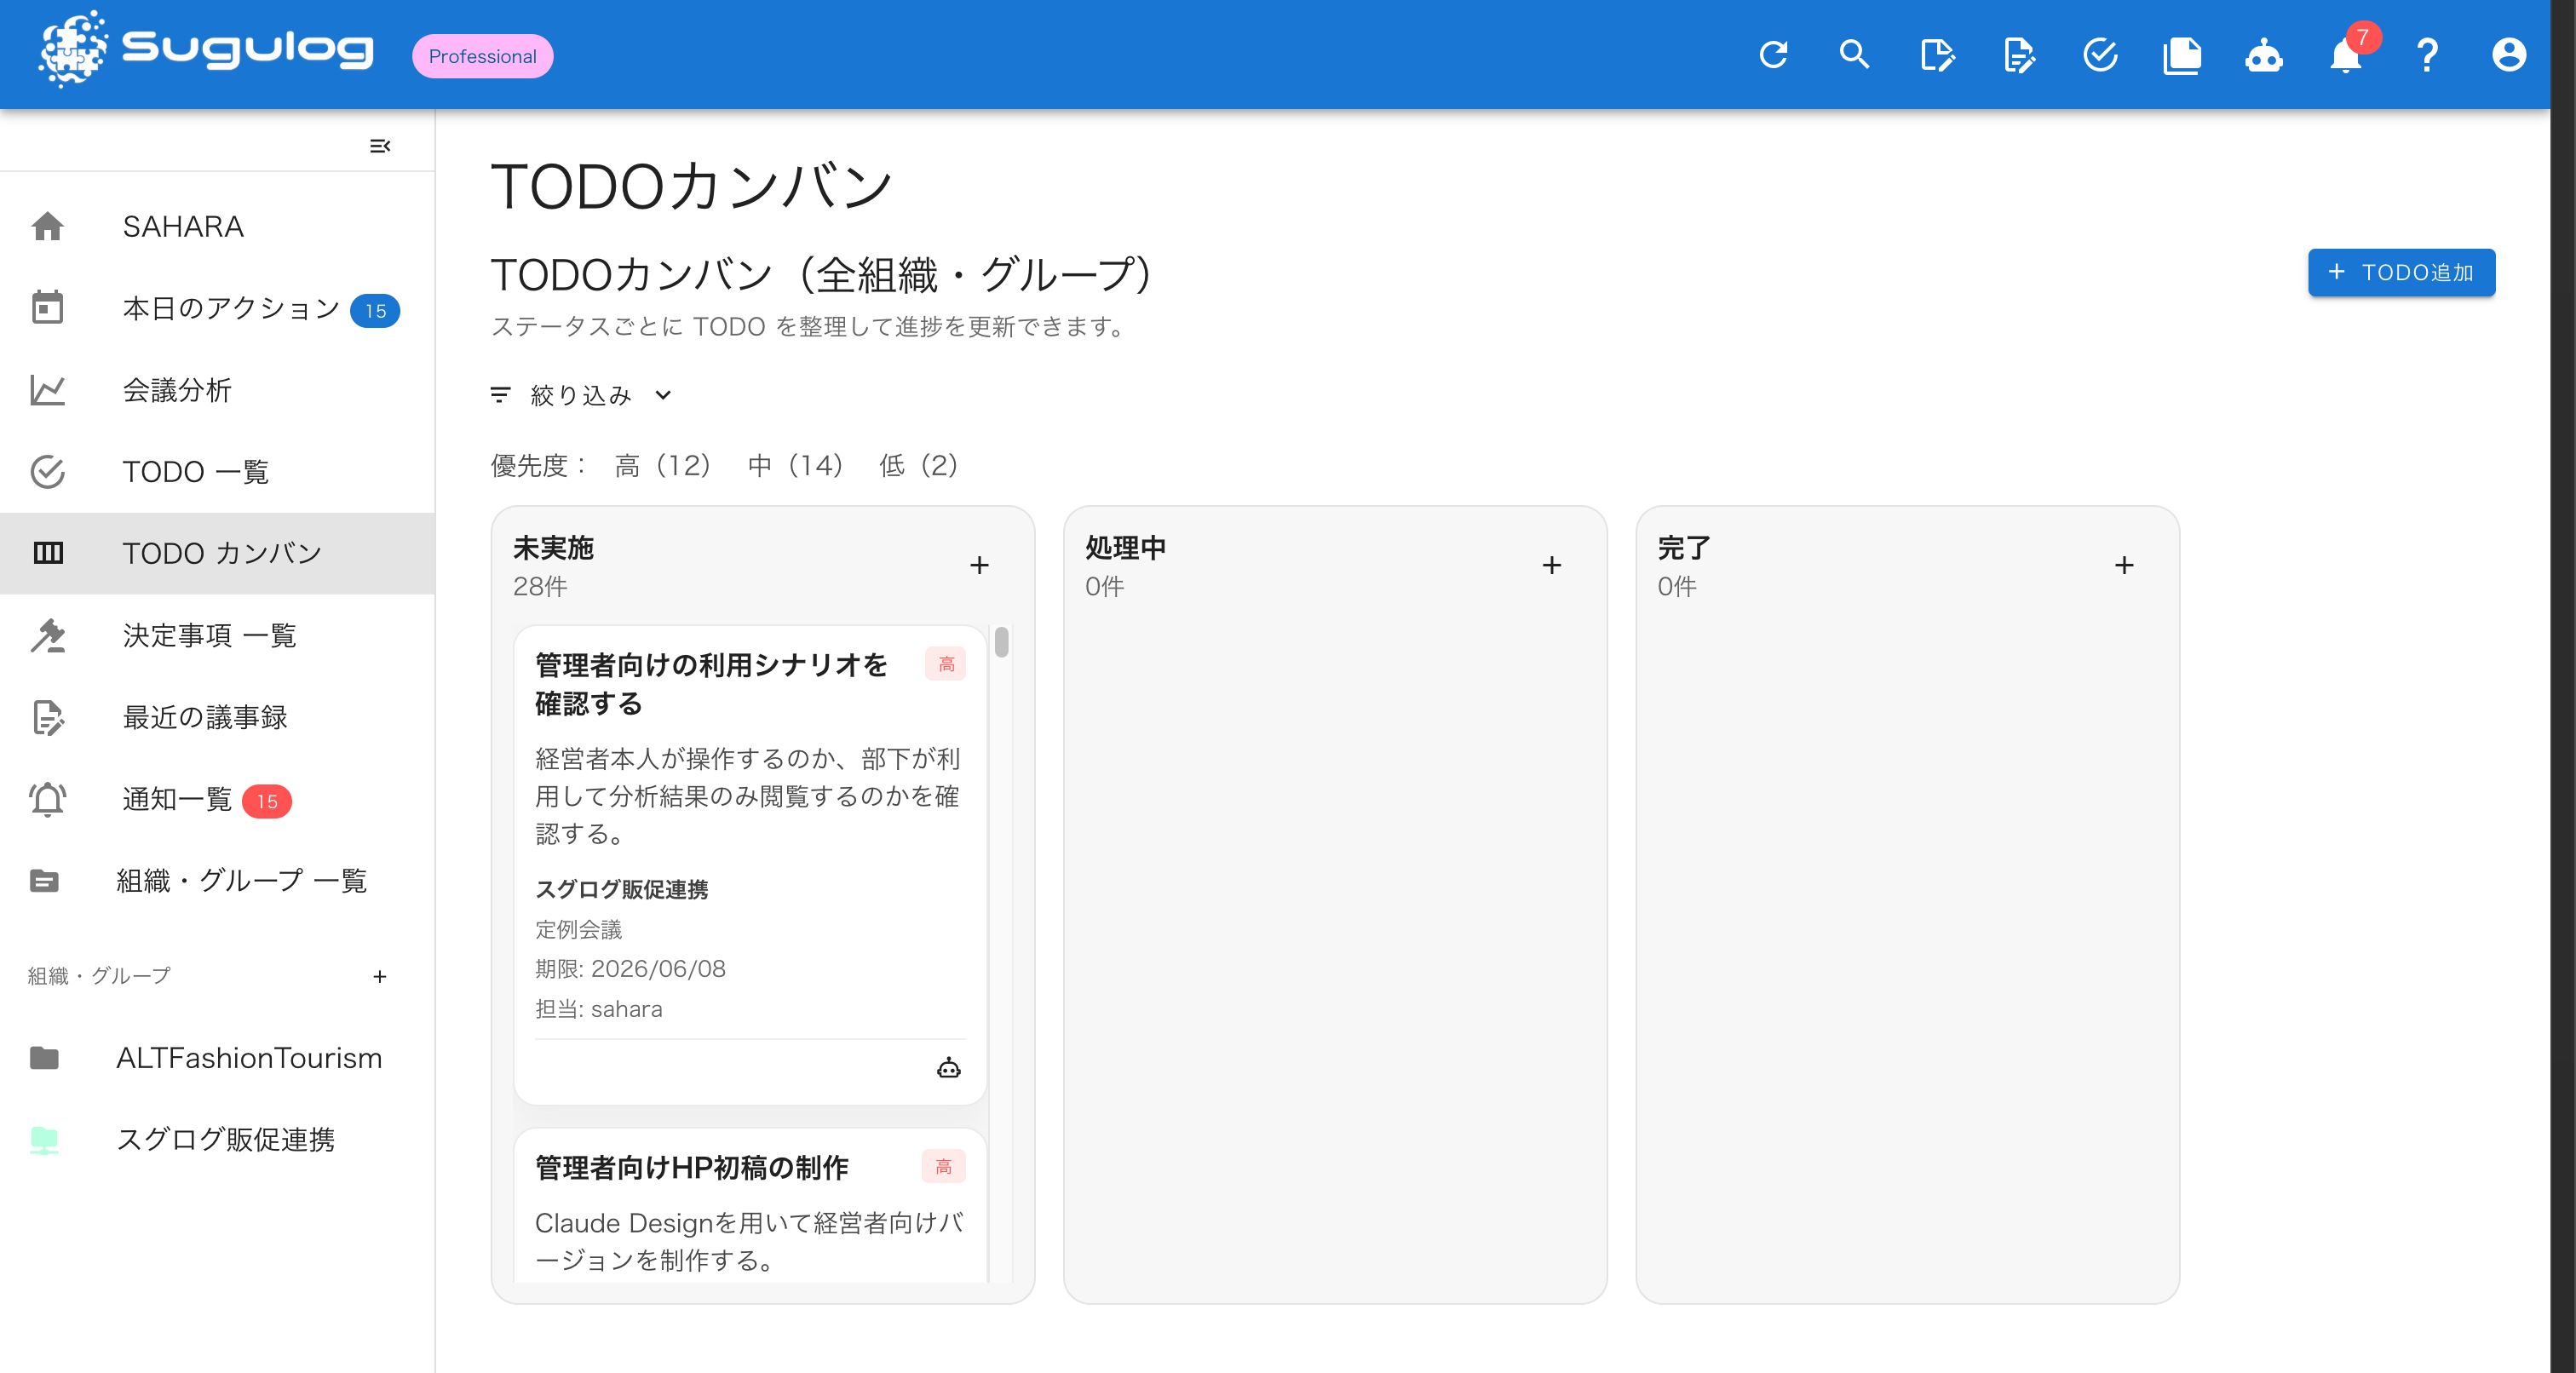
Task: Filter by priority 低（2）
Action: (x=918, y=465)
